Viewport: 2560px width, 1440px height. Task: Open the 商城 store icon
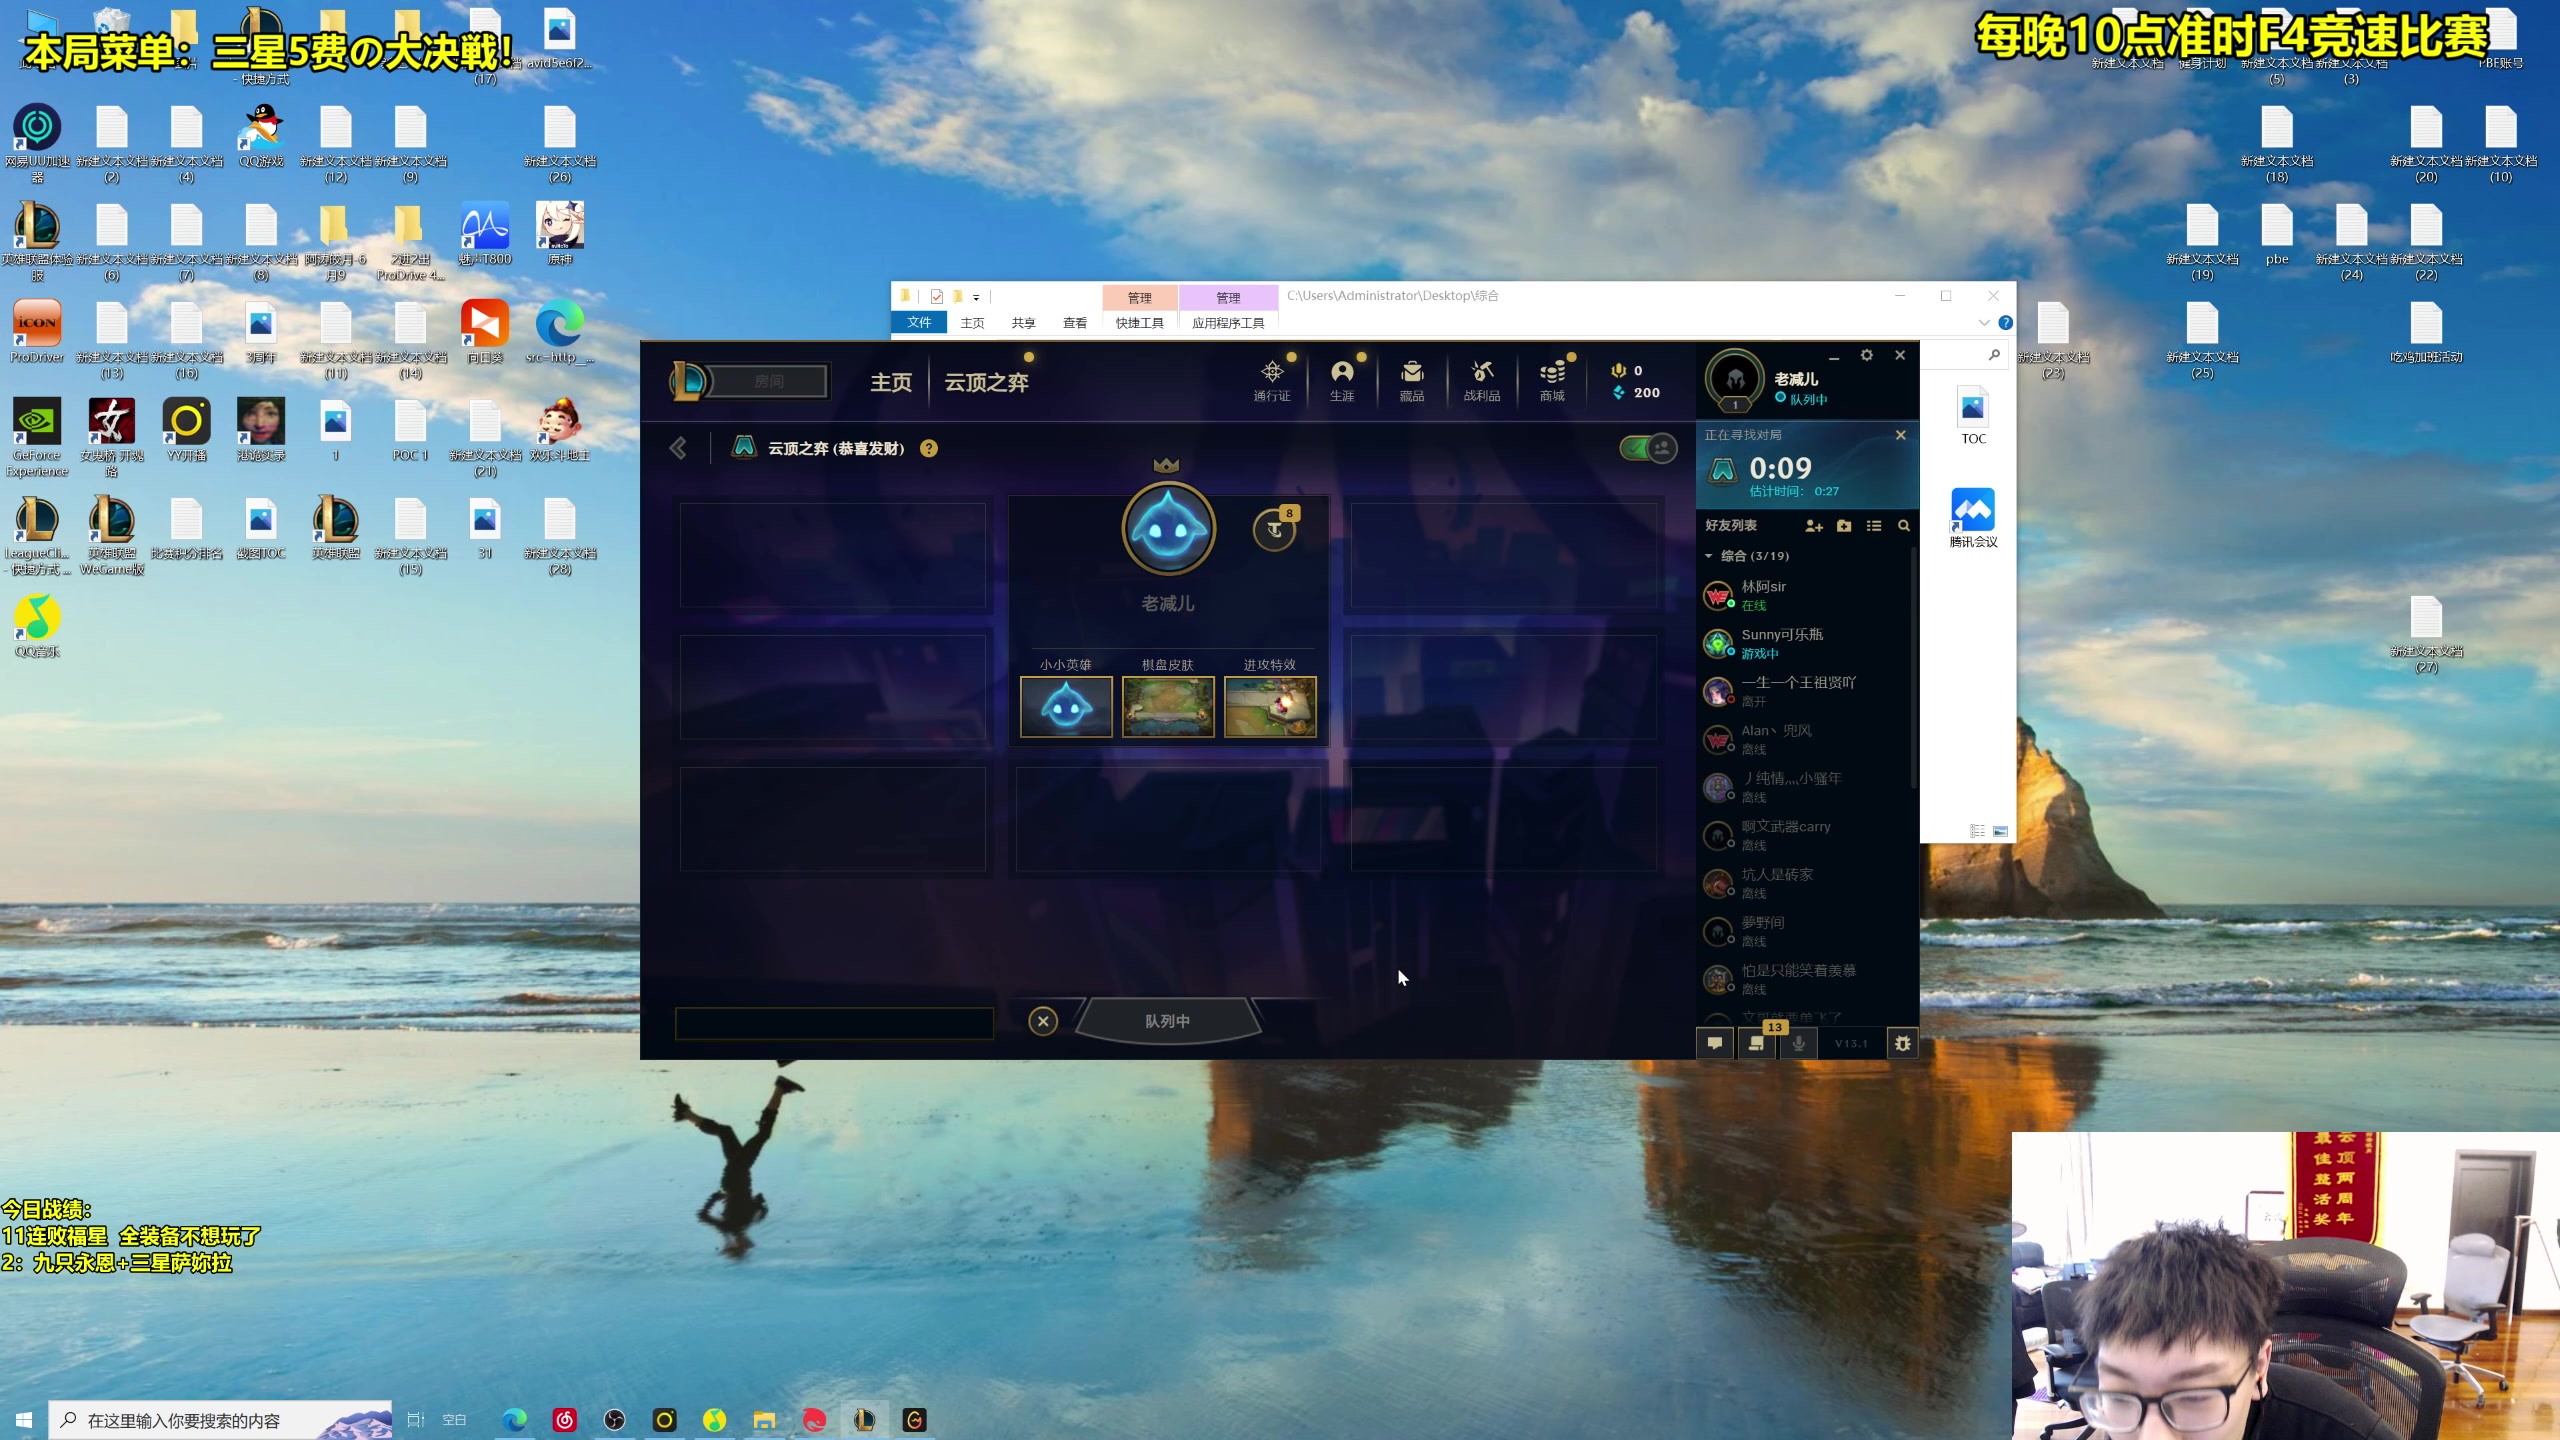tap(1552, 381)
